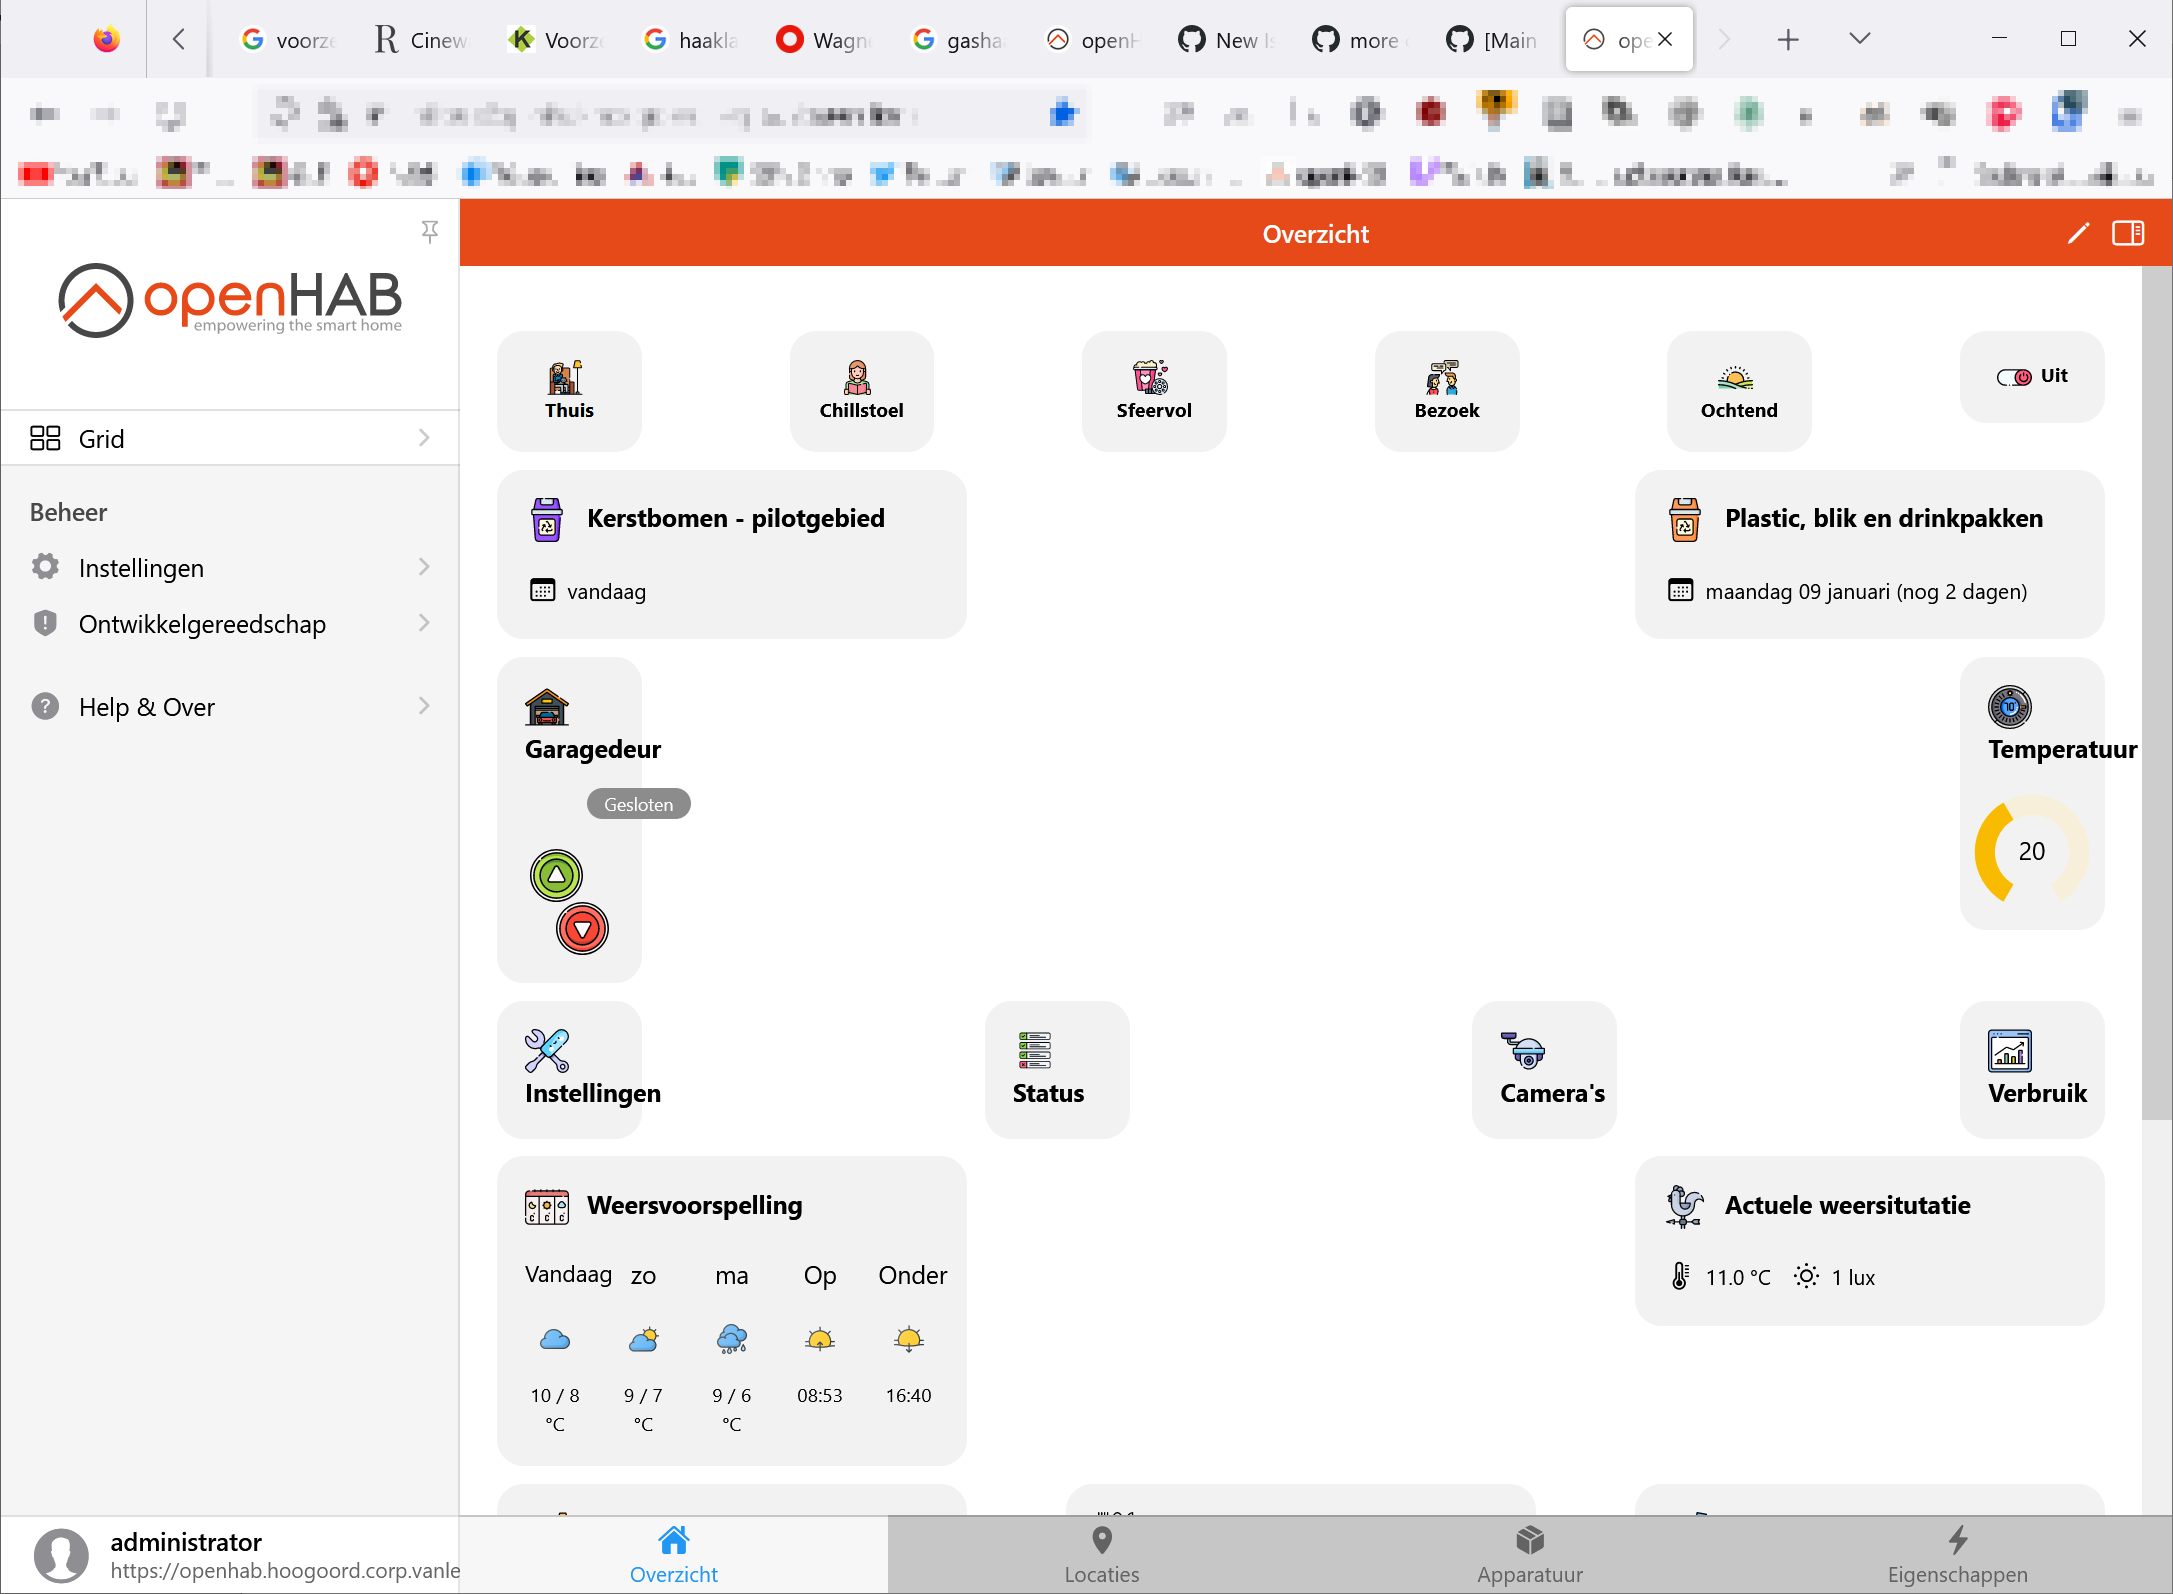The width and height of the screenshot is (2173, 1594).
Task: Switch to the Eigenschappen bottom tab
Action: [1957, 1554]
